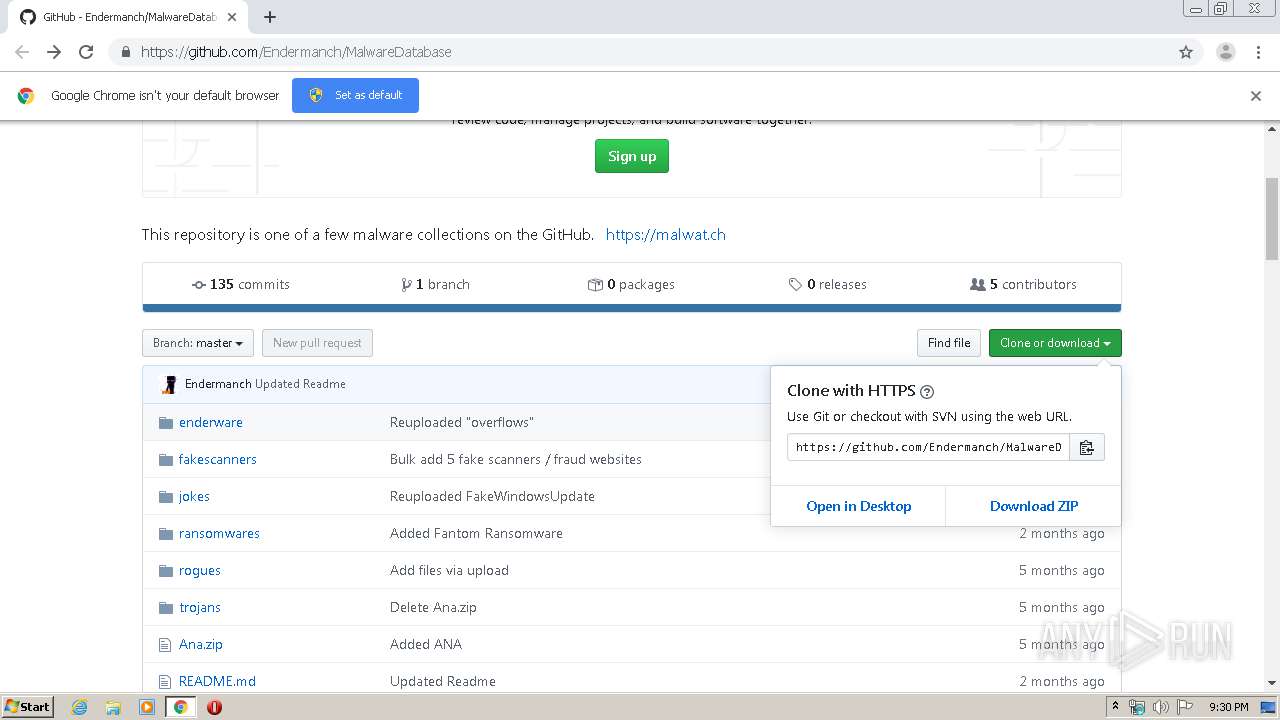Switch to the GitHub MalwareDatabase tab
The width and height of the screenshot is (1280, 720).
pos(130,17)
